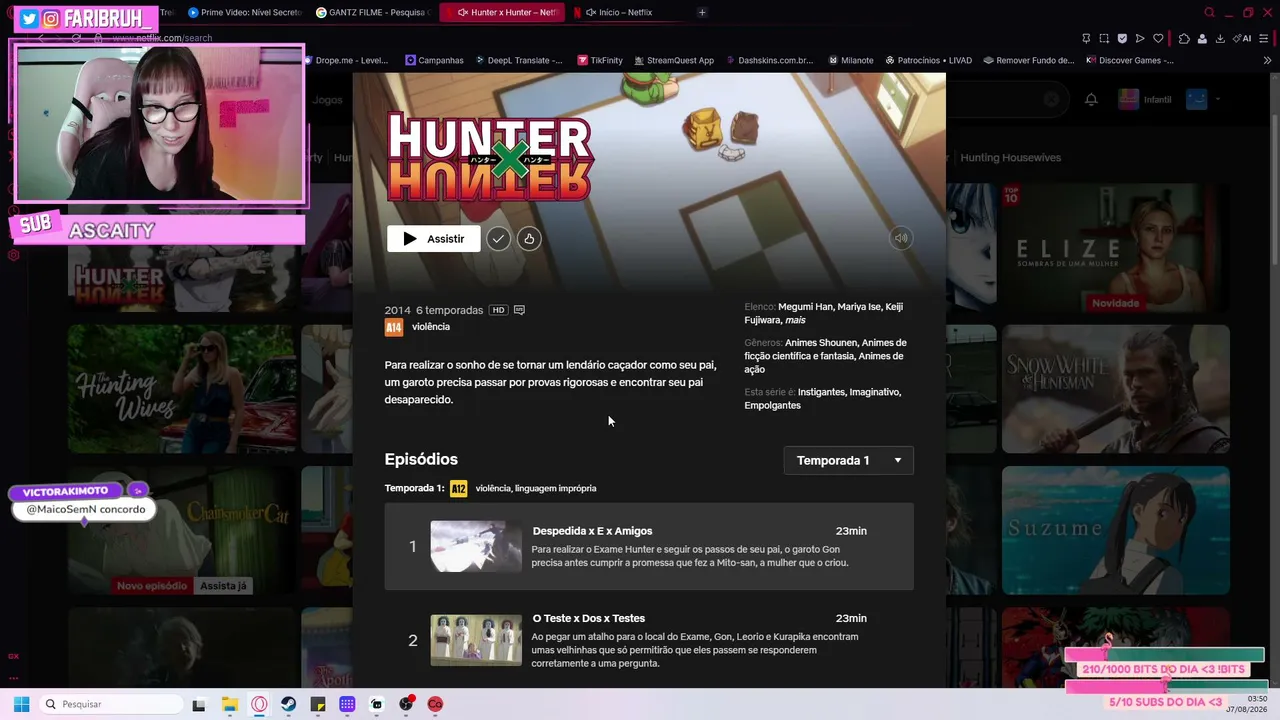Open TikFinity bookmark
Screen dimensions: 1280x720
tap(600, 60)
